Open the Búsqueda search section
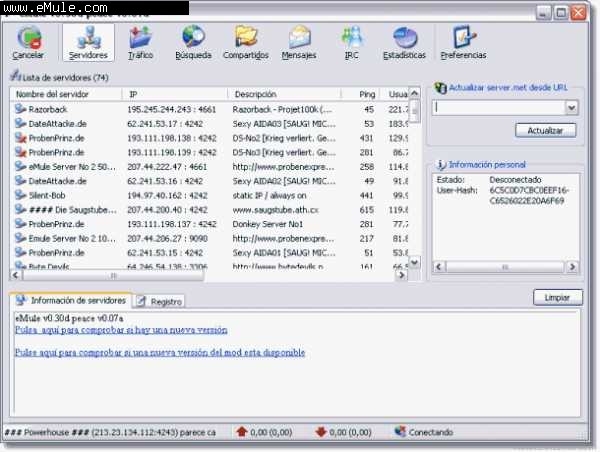 pyautogui.click(x=193, y=42)
